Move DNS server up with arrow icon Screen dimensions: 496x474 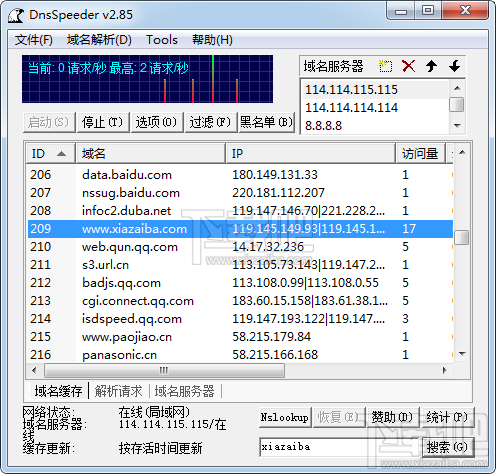point(431,66)
